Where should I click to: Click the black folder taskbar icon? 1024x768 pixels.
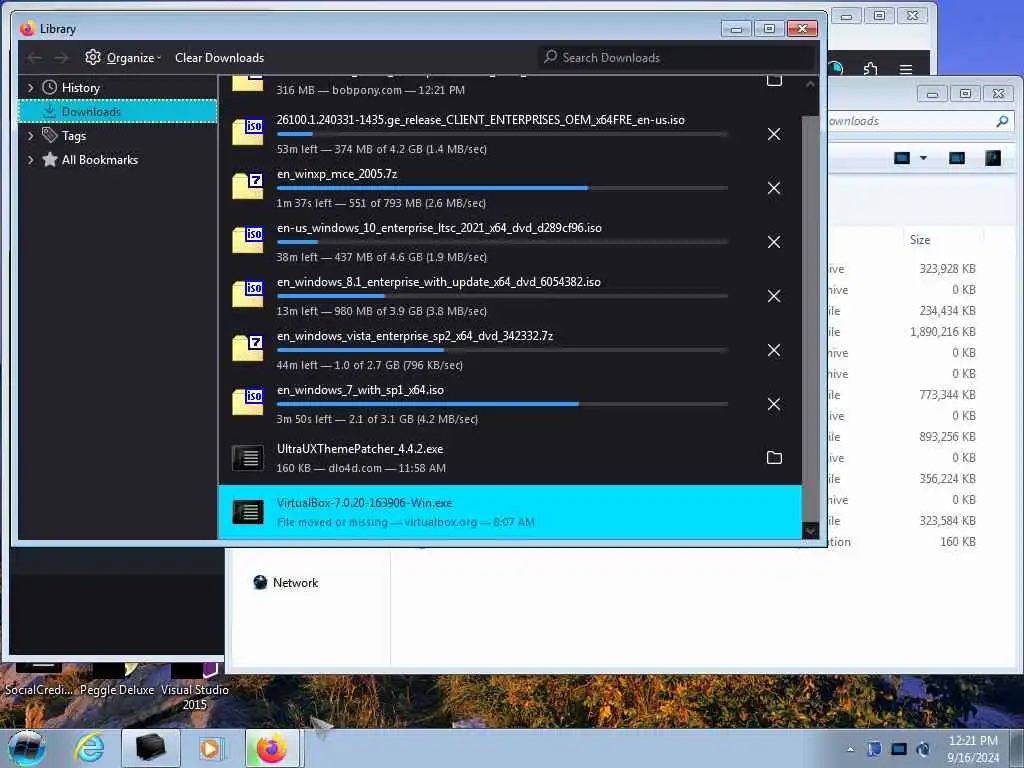click(150, 748)
